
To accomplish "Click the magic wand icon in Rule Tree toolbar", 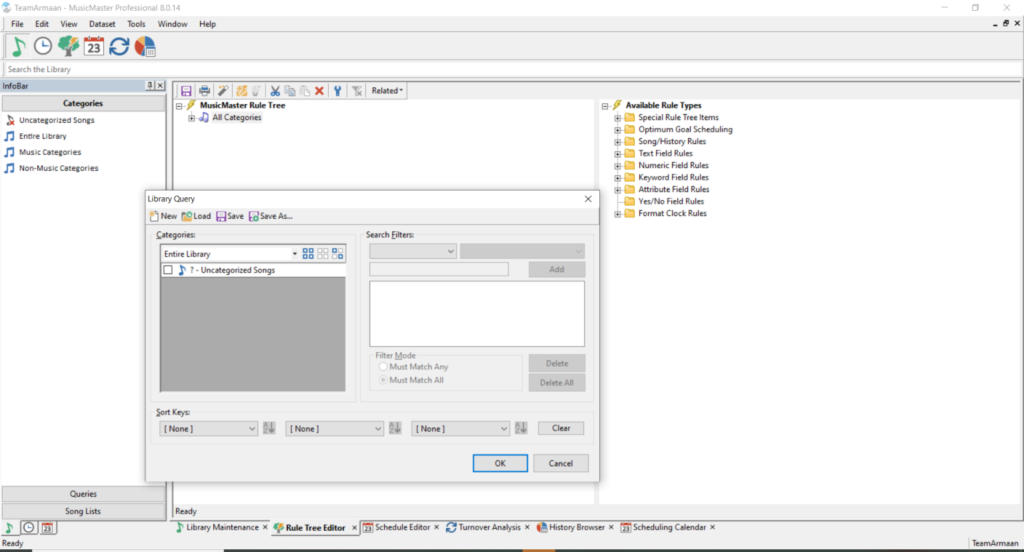I will coord(223,91).
